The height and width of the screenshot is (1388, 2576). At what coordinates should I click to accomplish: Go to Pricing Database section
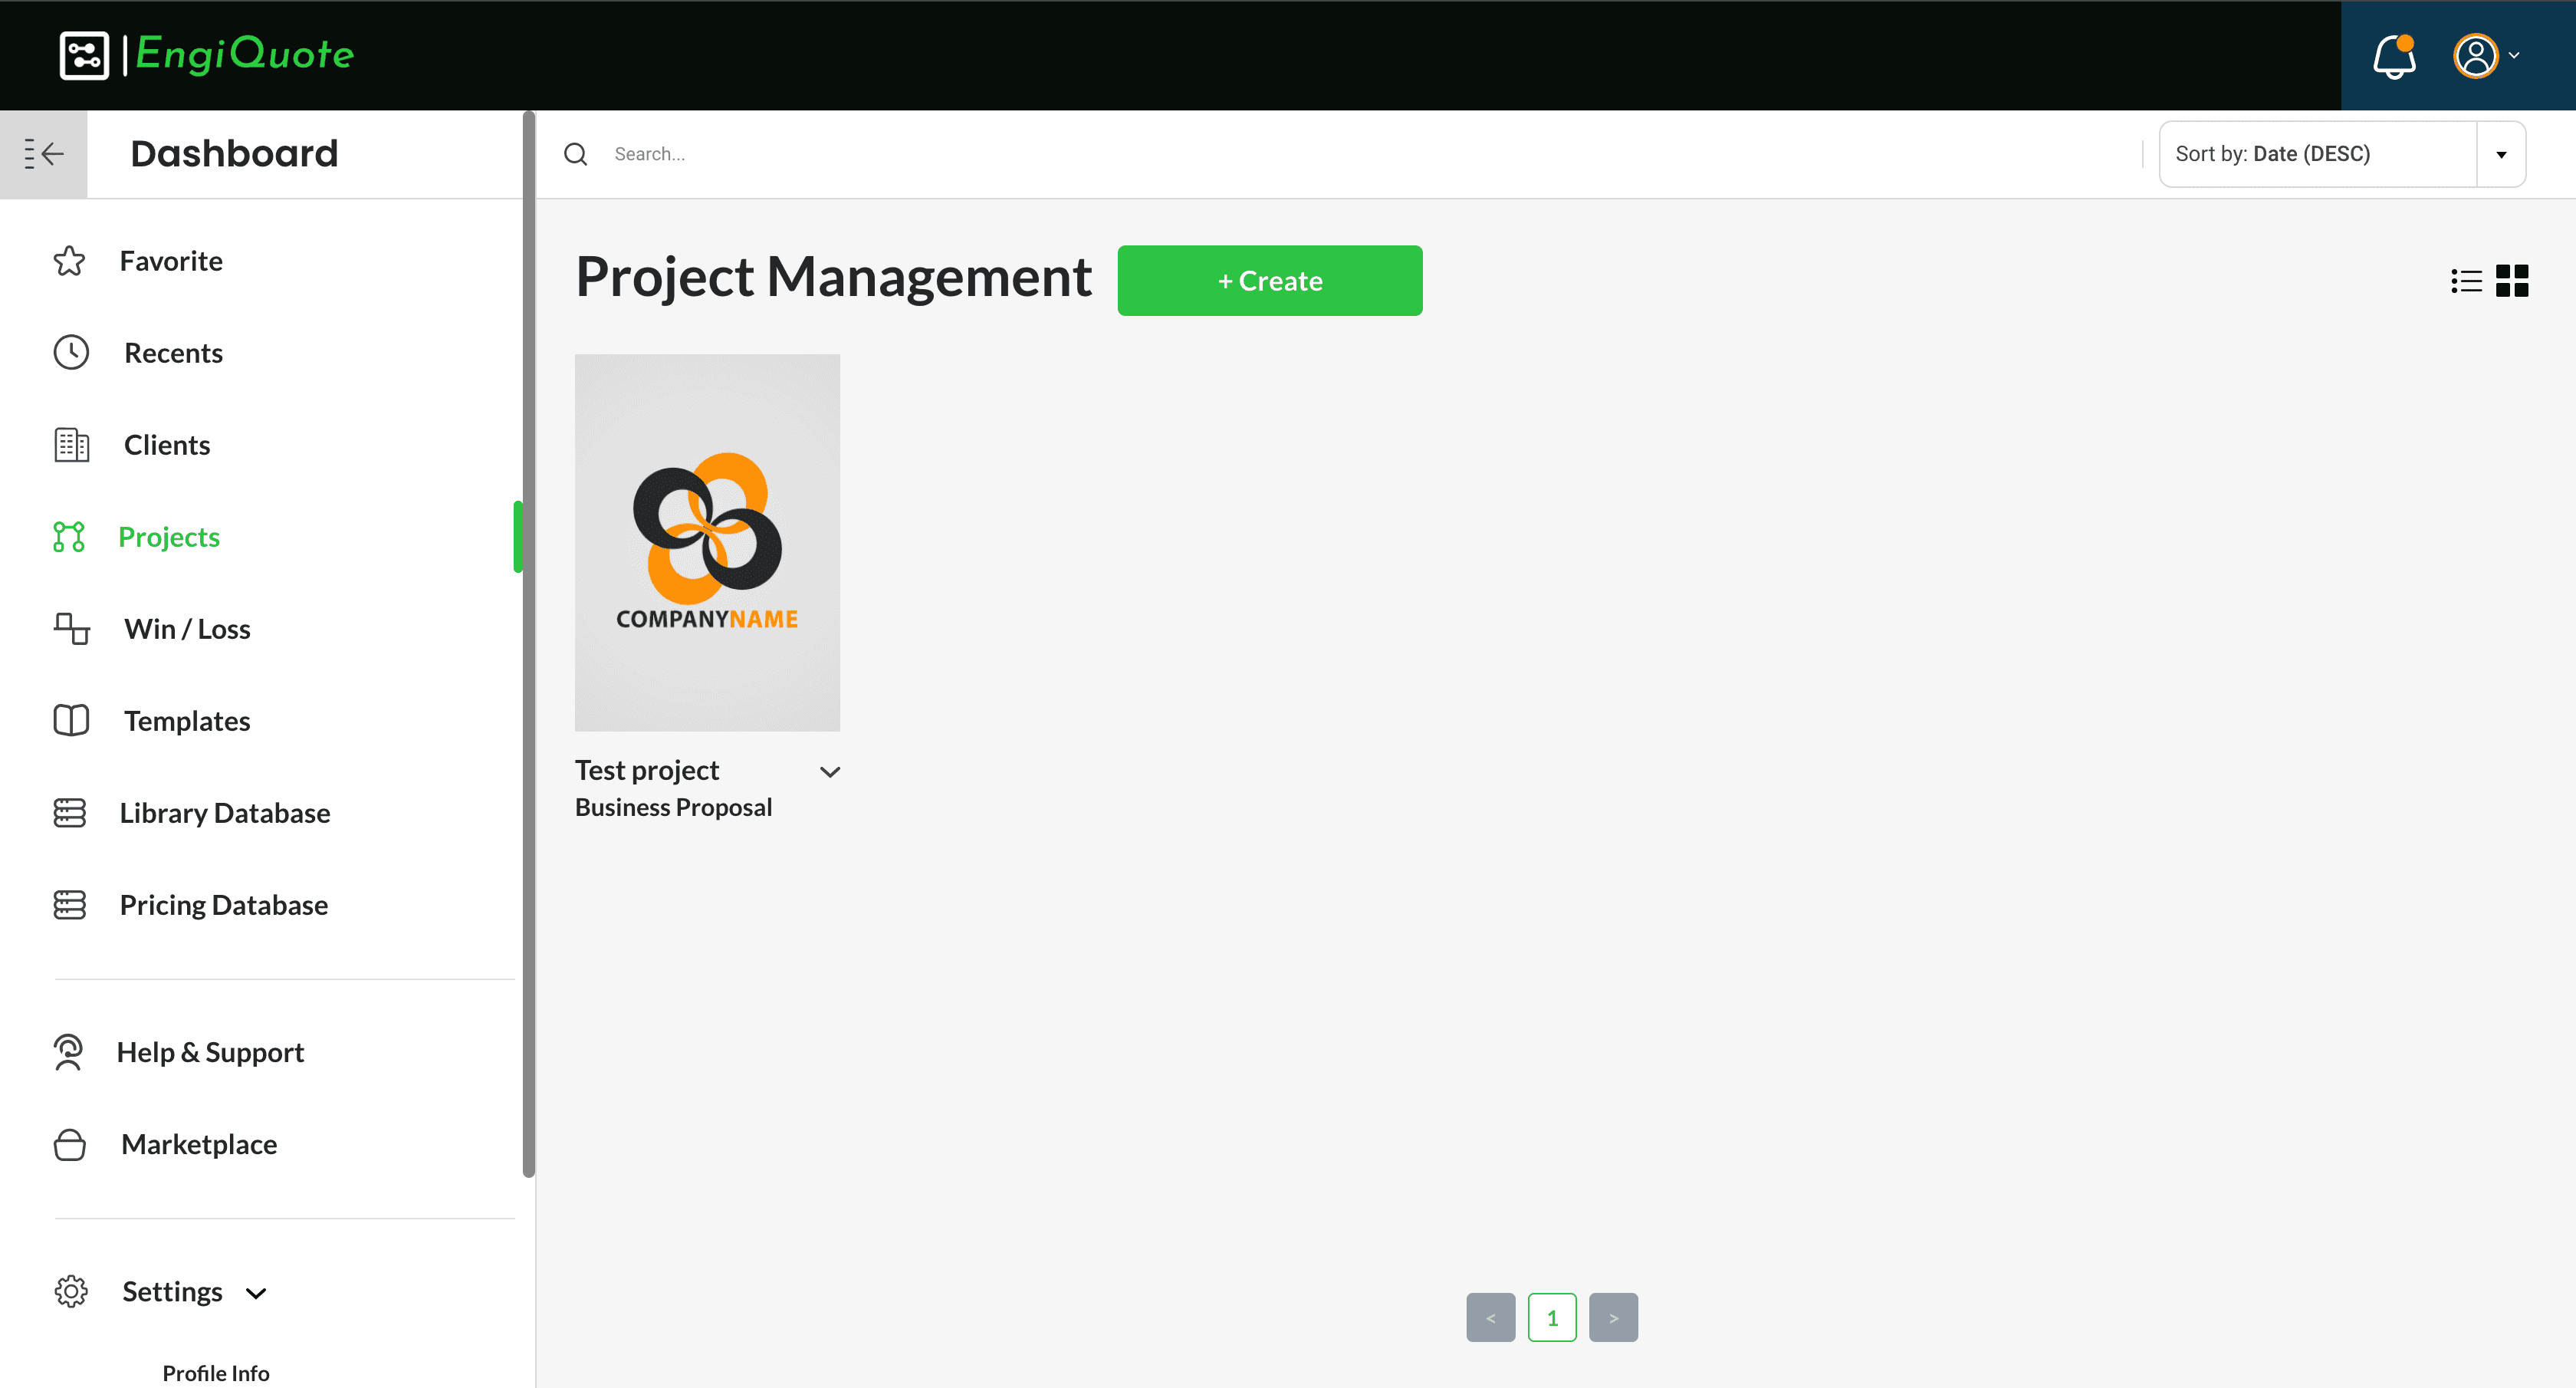pos(223,905)
